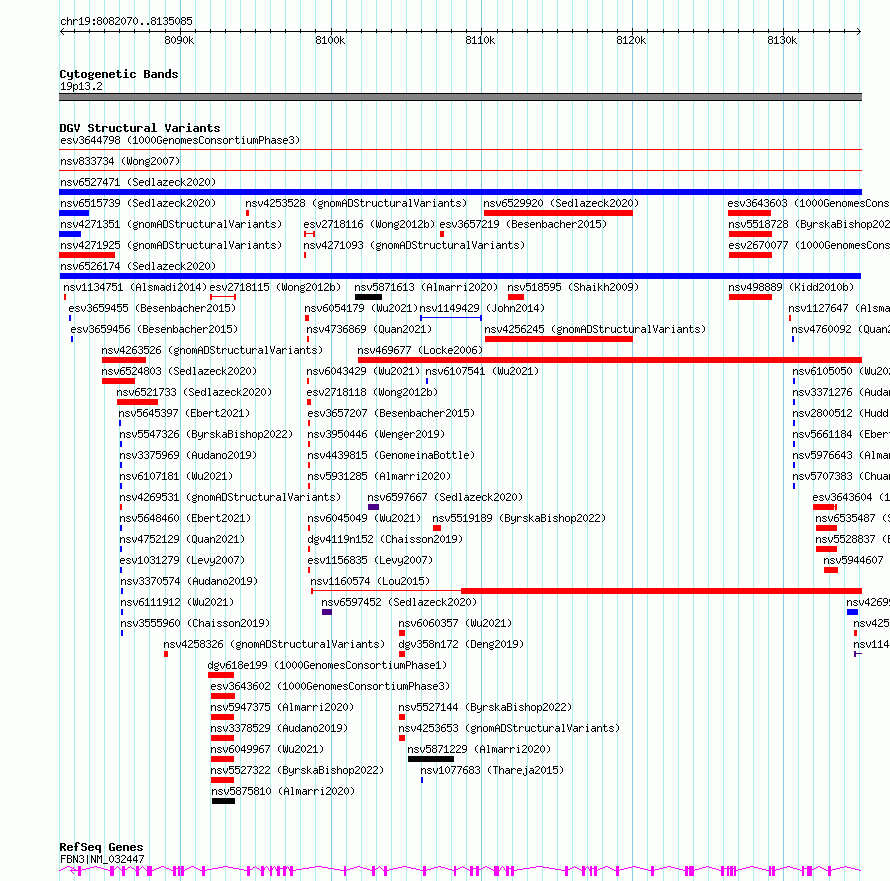Viewport: 890px width, 881px height.
Task: Click dgv358n172 (Deng2019) label
Action: [x=461, y=644]
